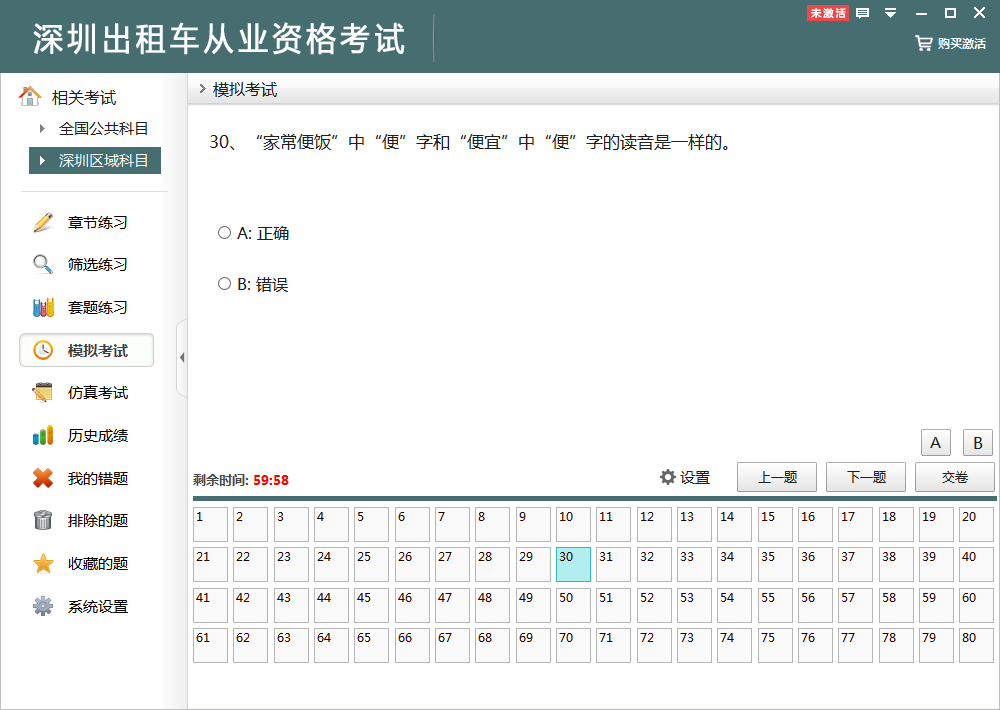The height and width of the screenshot is (710, 1000).
Task: Expand the 深圳区域科目 tree item
Action: pyautogui.click(x=42, y=160)
